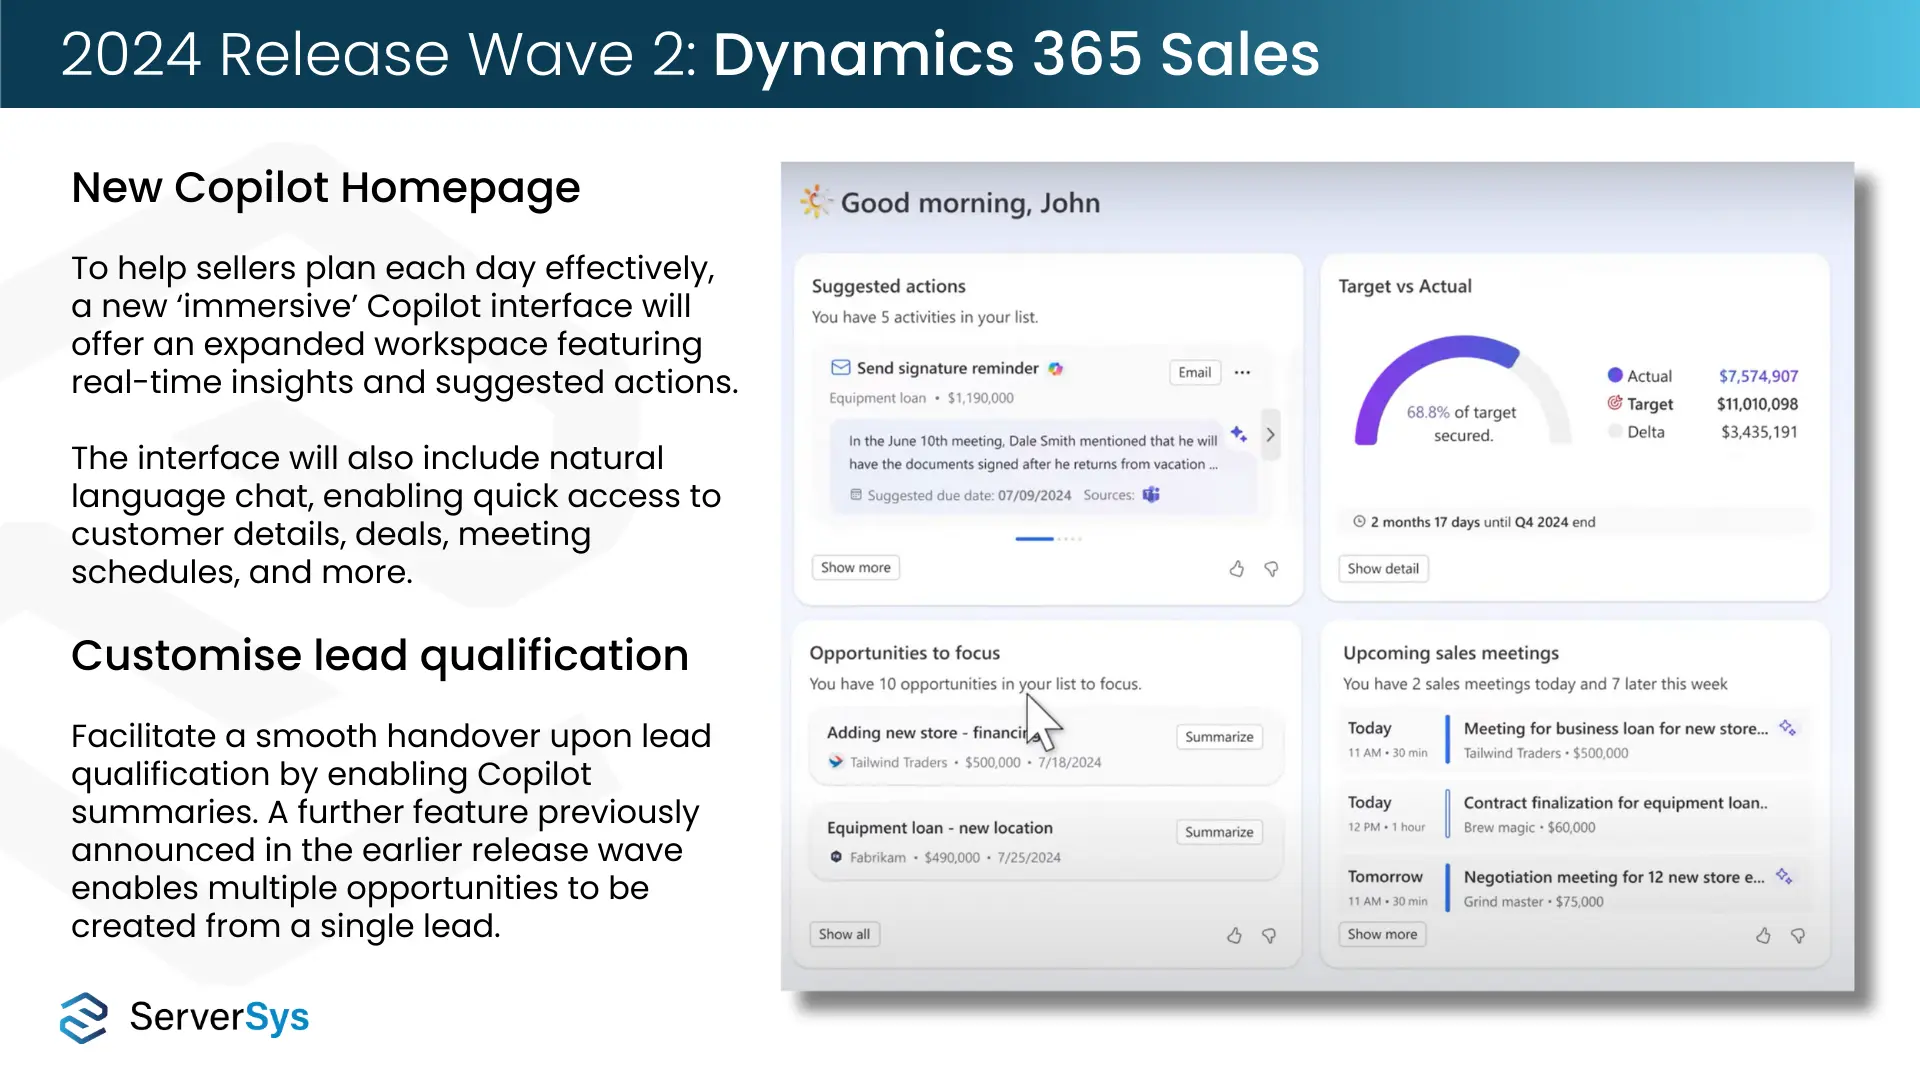Click the clock icon beside Q4 countdown
Image resolution: width=1920 pixels, height=1080 pixels.
click(x=1359, y=522)
